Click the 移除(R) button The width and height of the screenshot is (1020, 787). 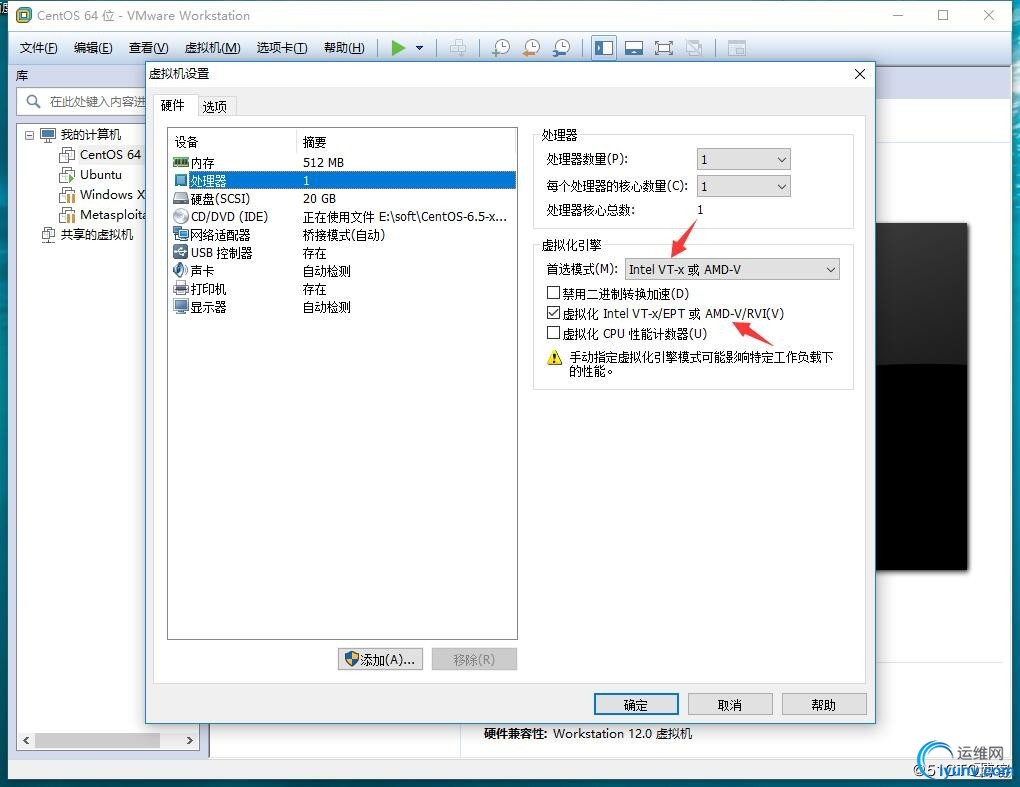474,660
